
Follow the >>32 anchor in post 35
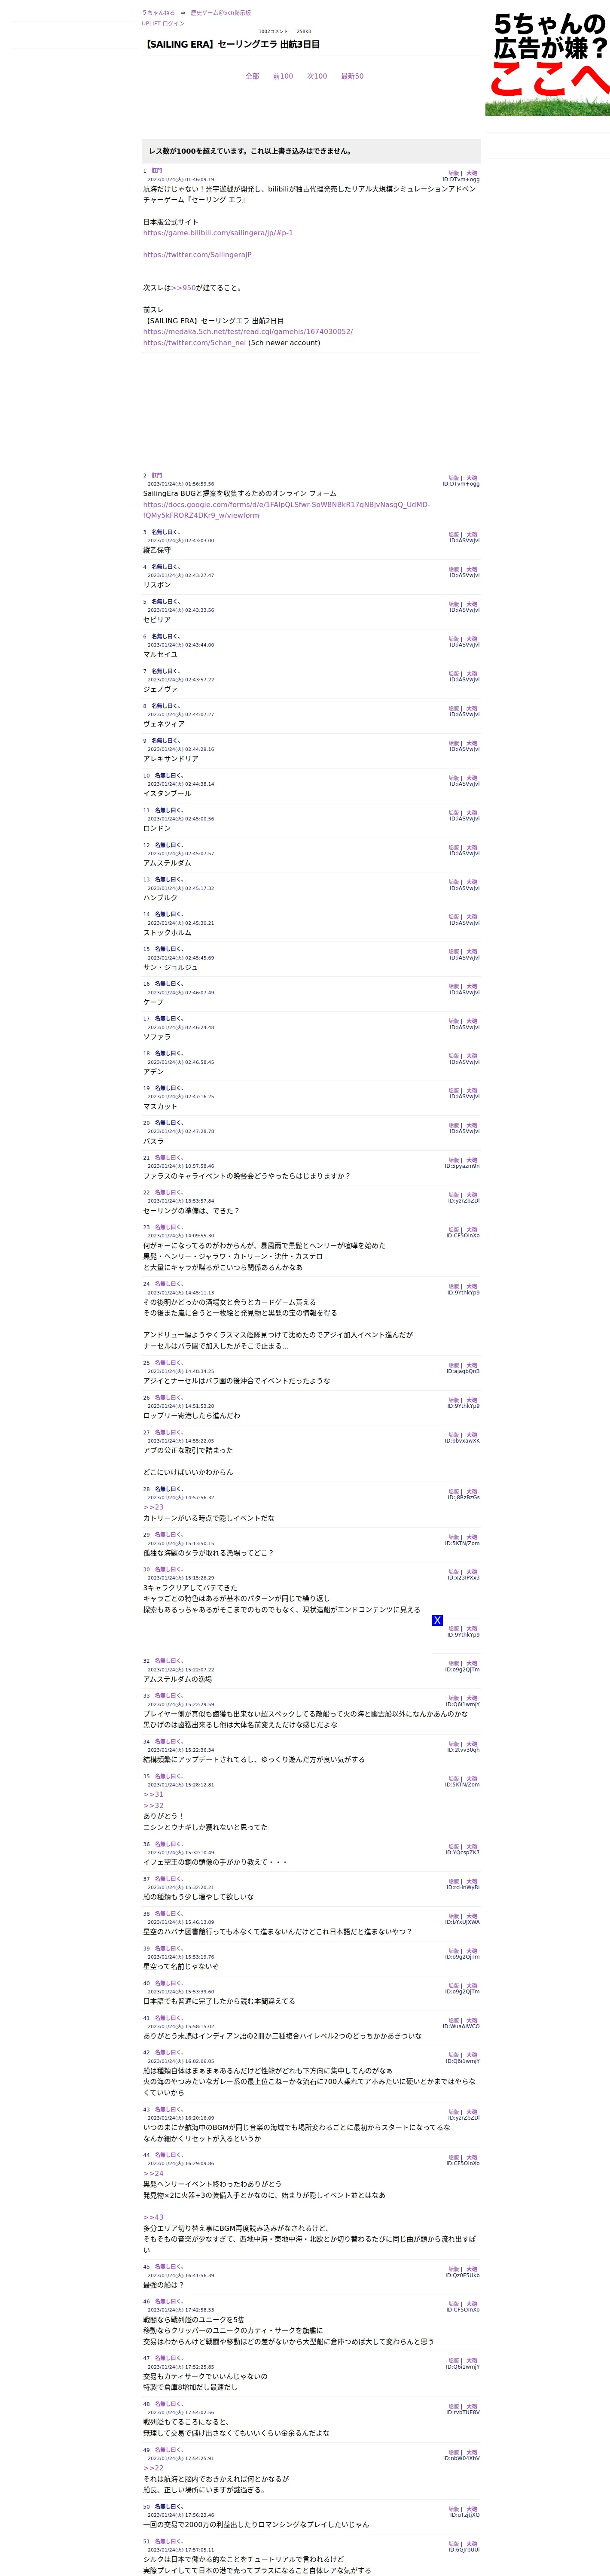pyautogui.click(x=153, y=1806)
